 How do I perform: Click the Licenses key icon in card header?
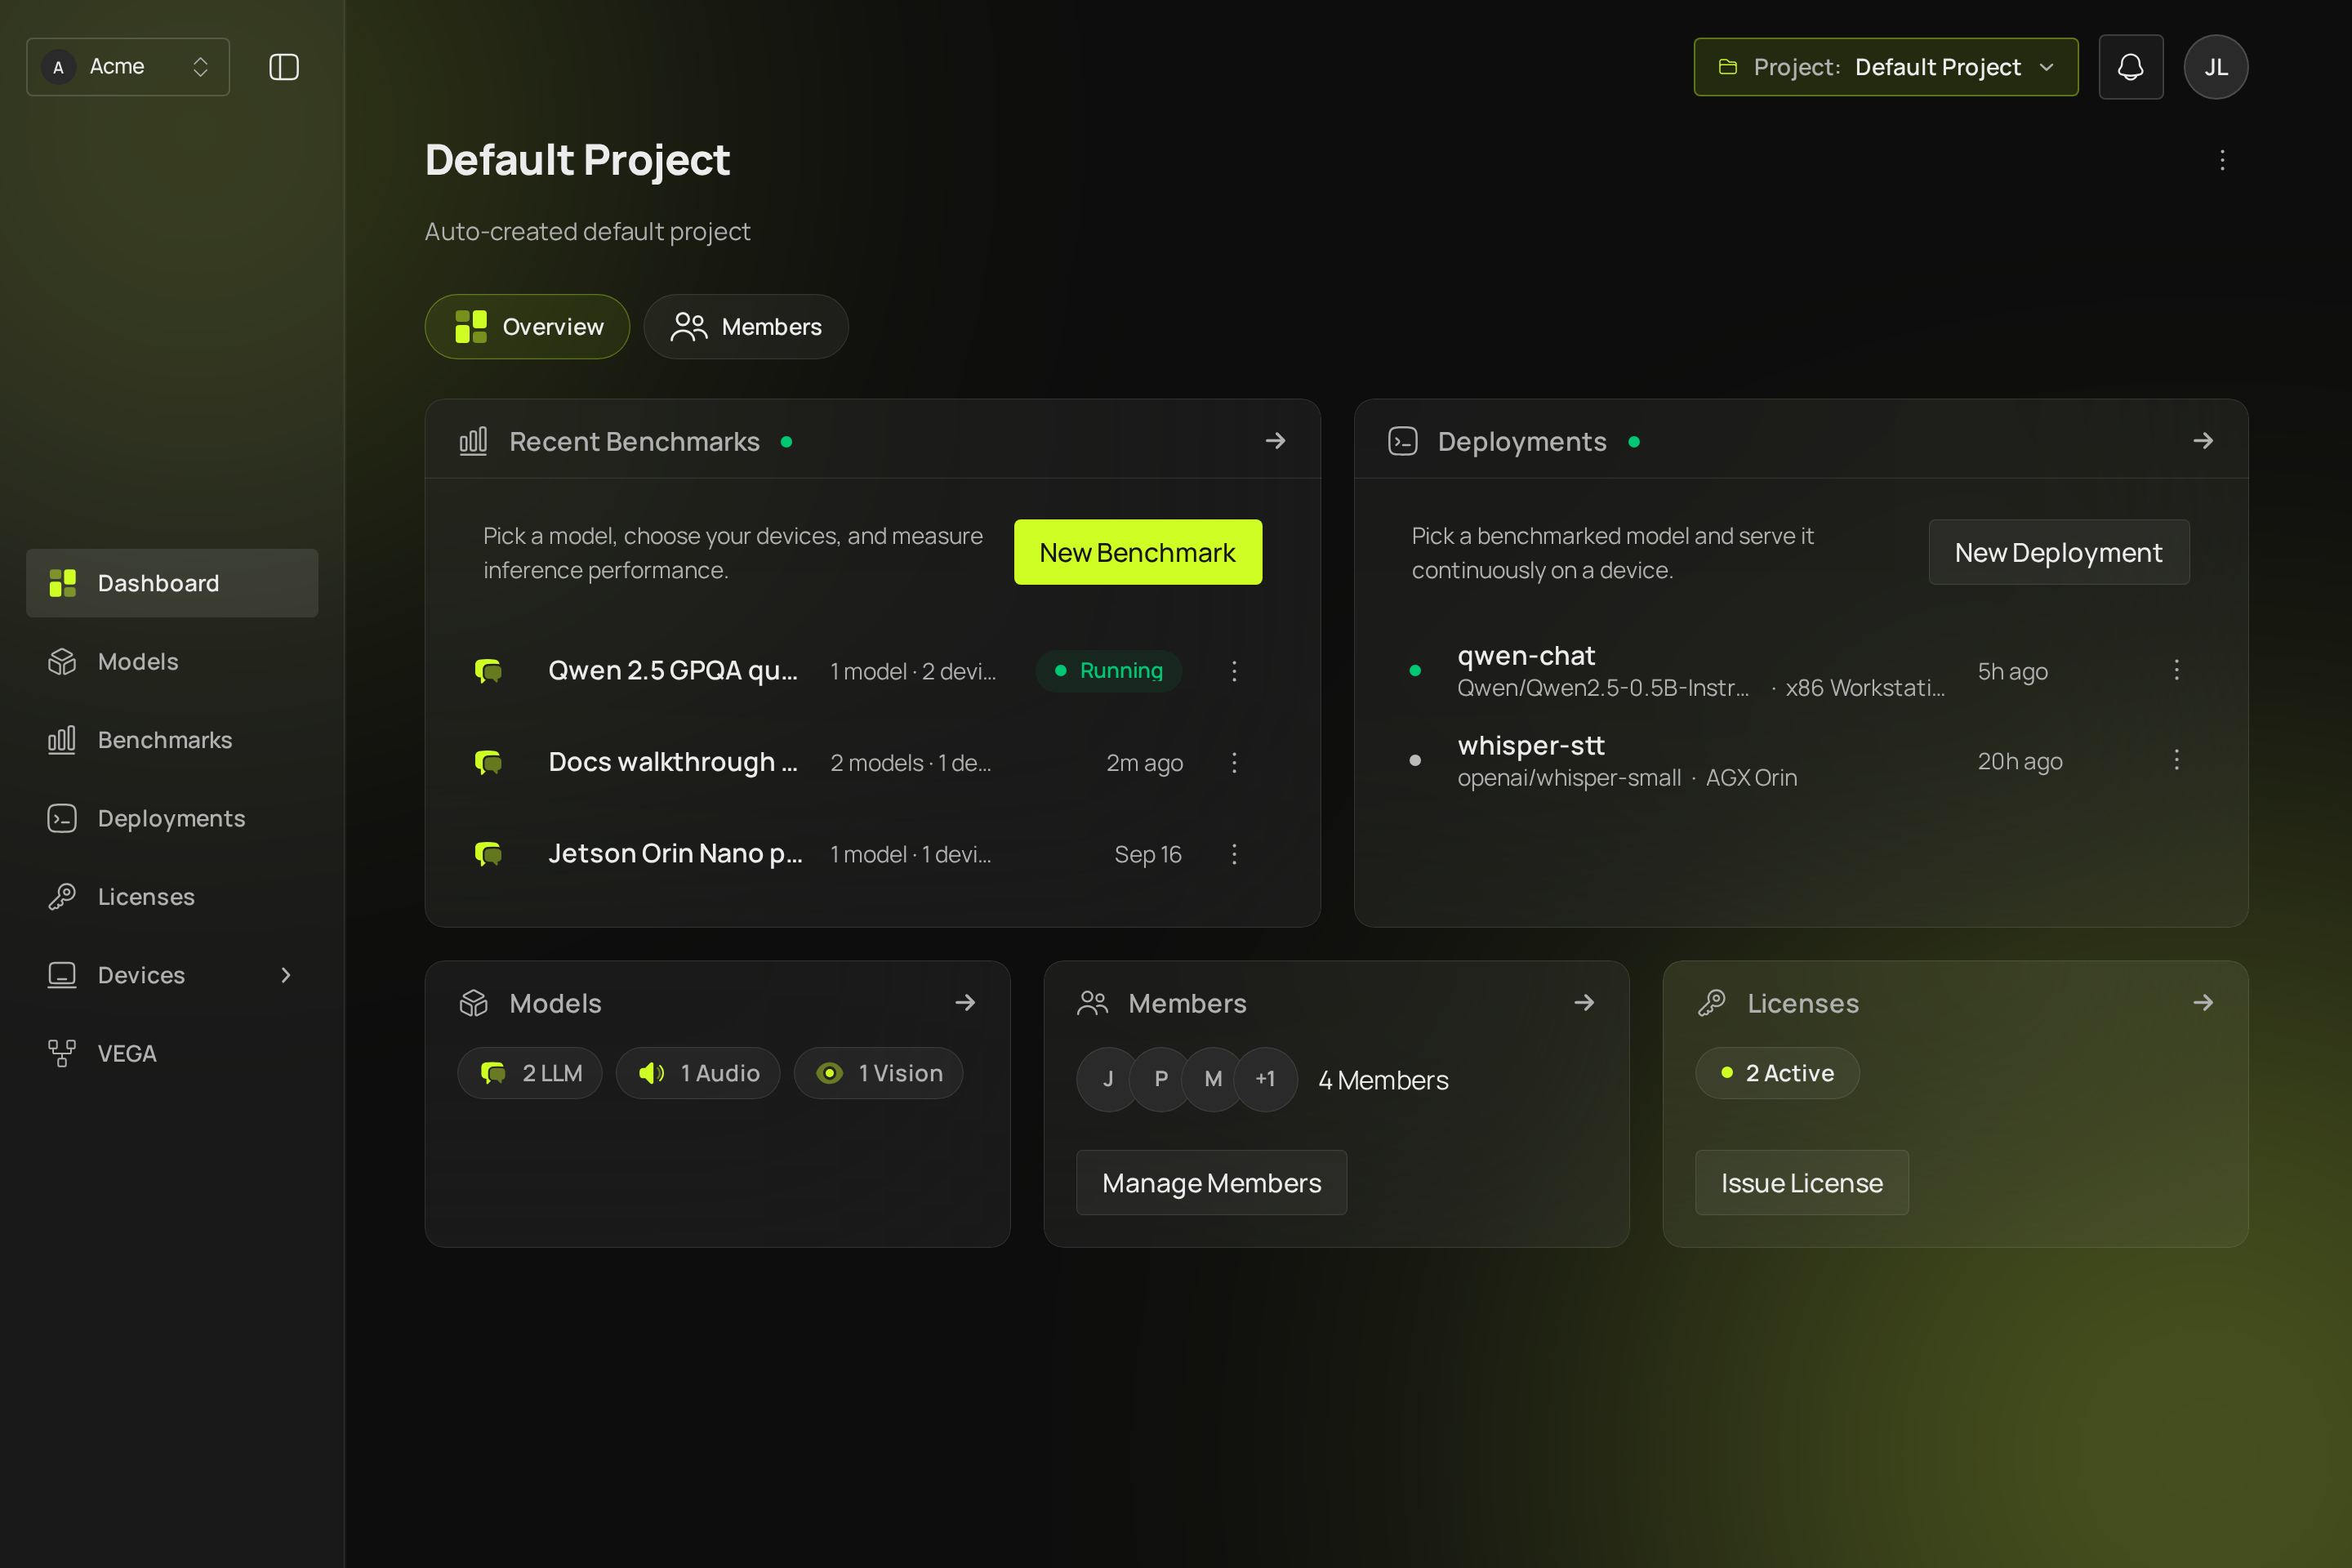click(x=1711, y=1003)
